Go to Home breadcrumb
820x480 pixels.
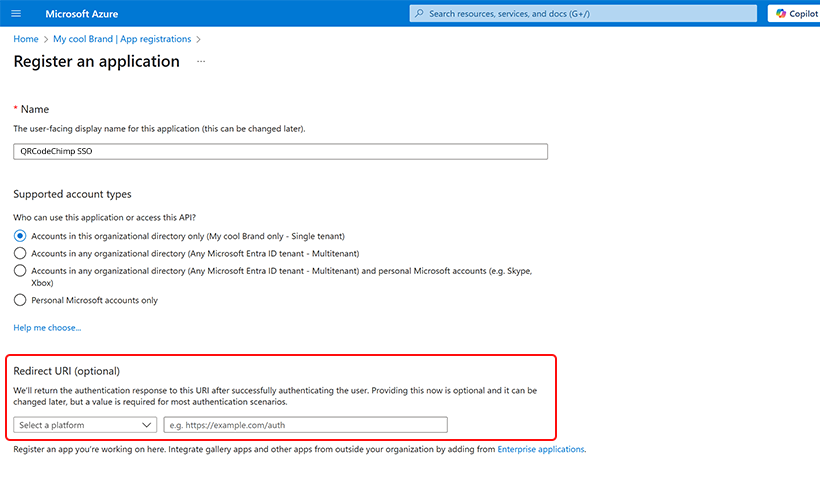[26, 39]
